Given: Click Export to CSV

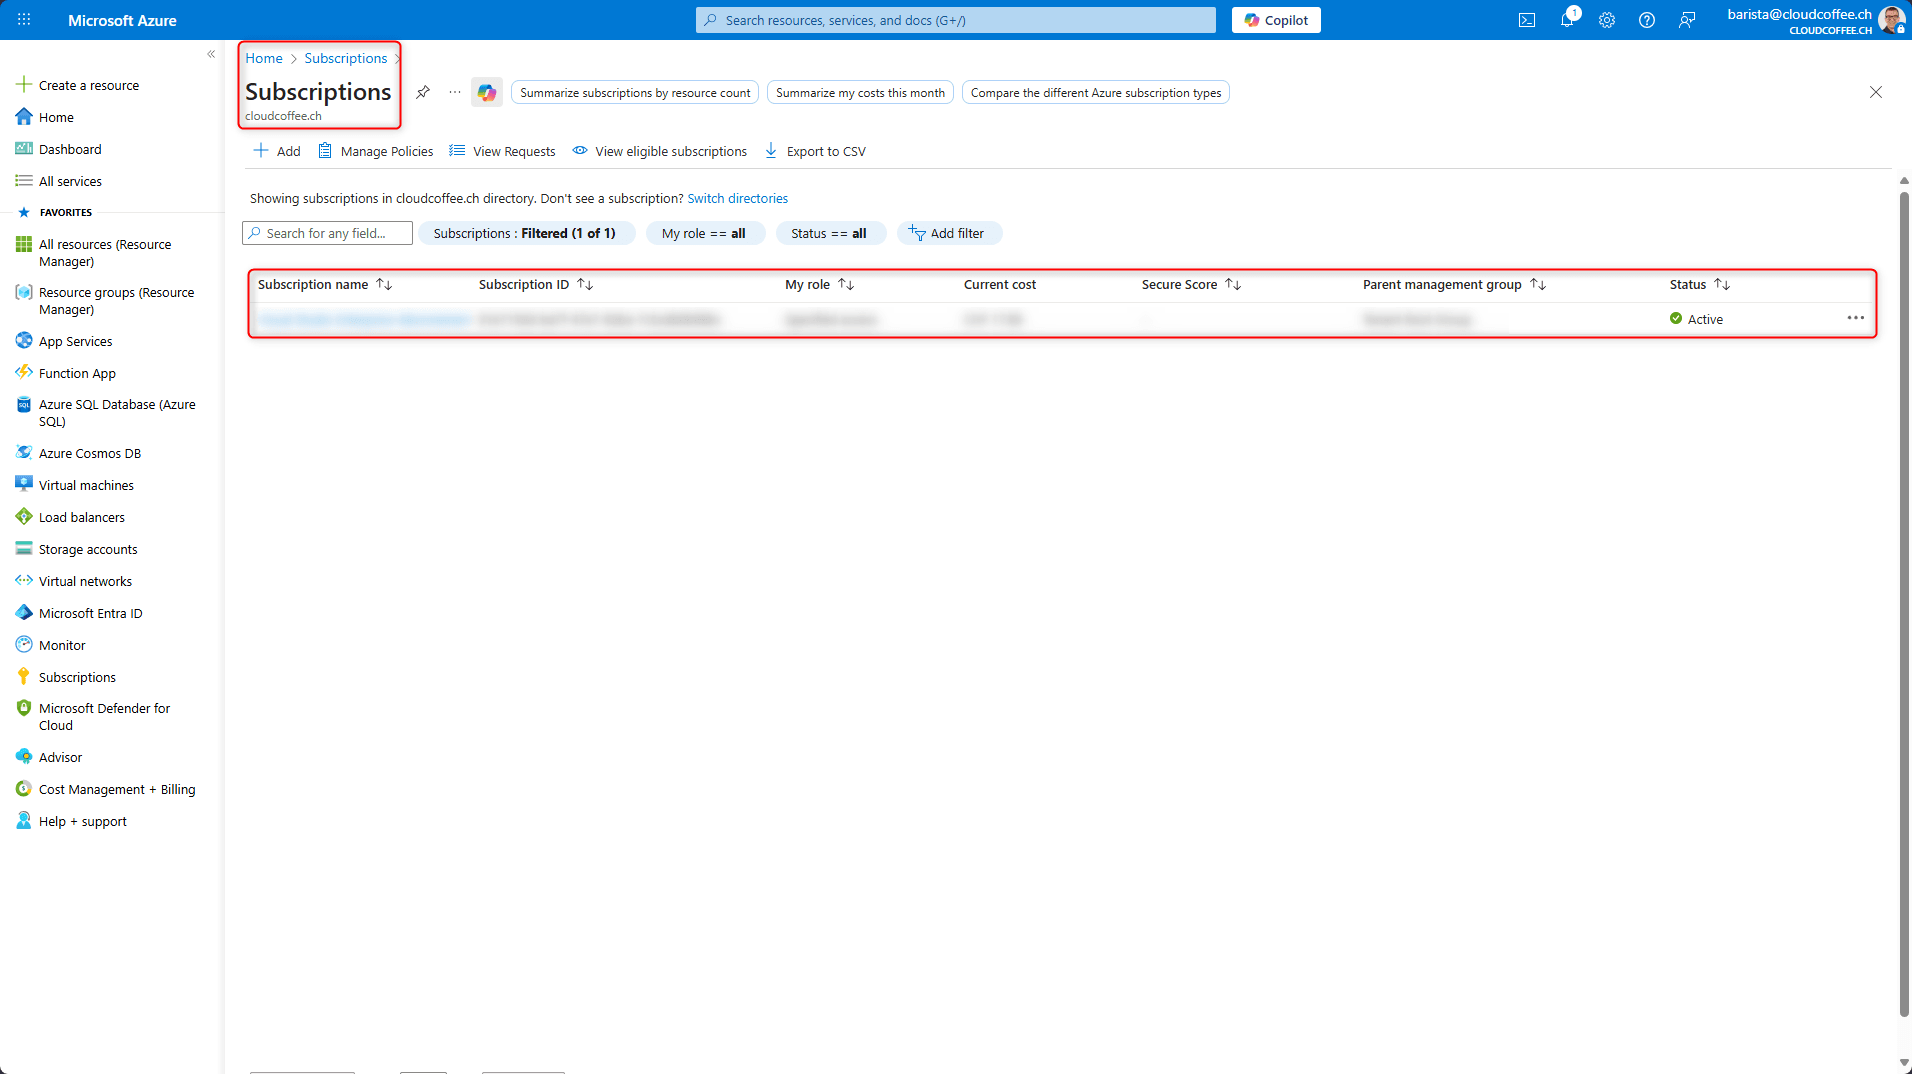Looking at the screenshot, I should tap(815, 151).
